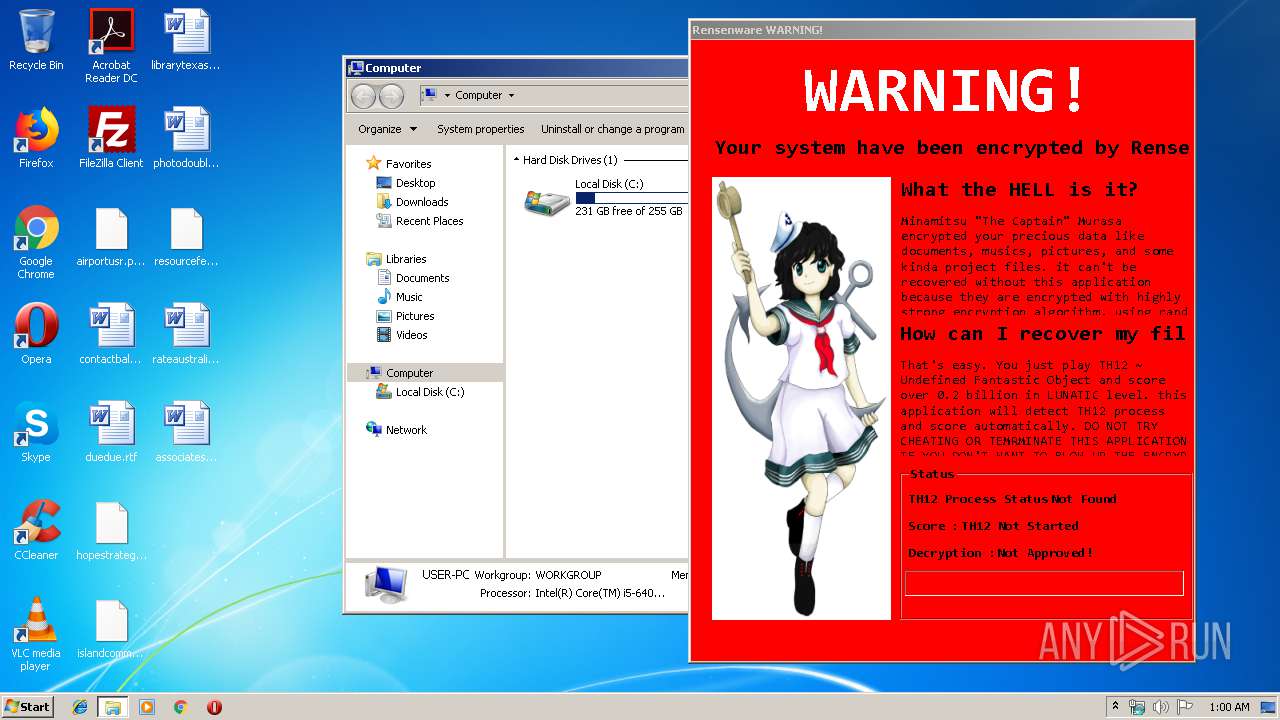Open the Action Center flag icon
1280x720 pixels.
tap(1185, 707)
